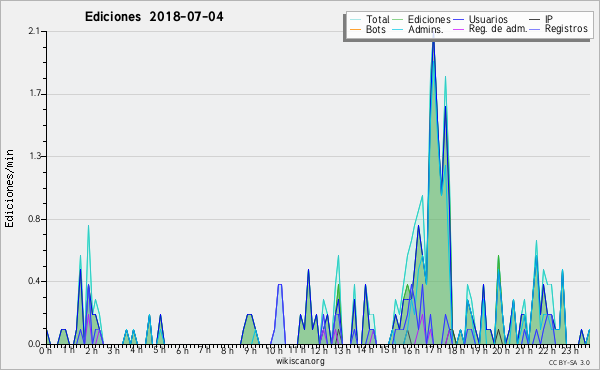Click the 11 h hour label

tap(297, 350)
